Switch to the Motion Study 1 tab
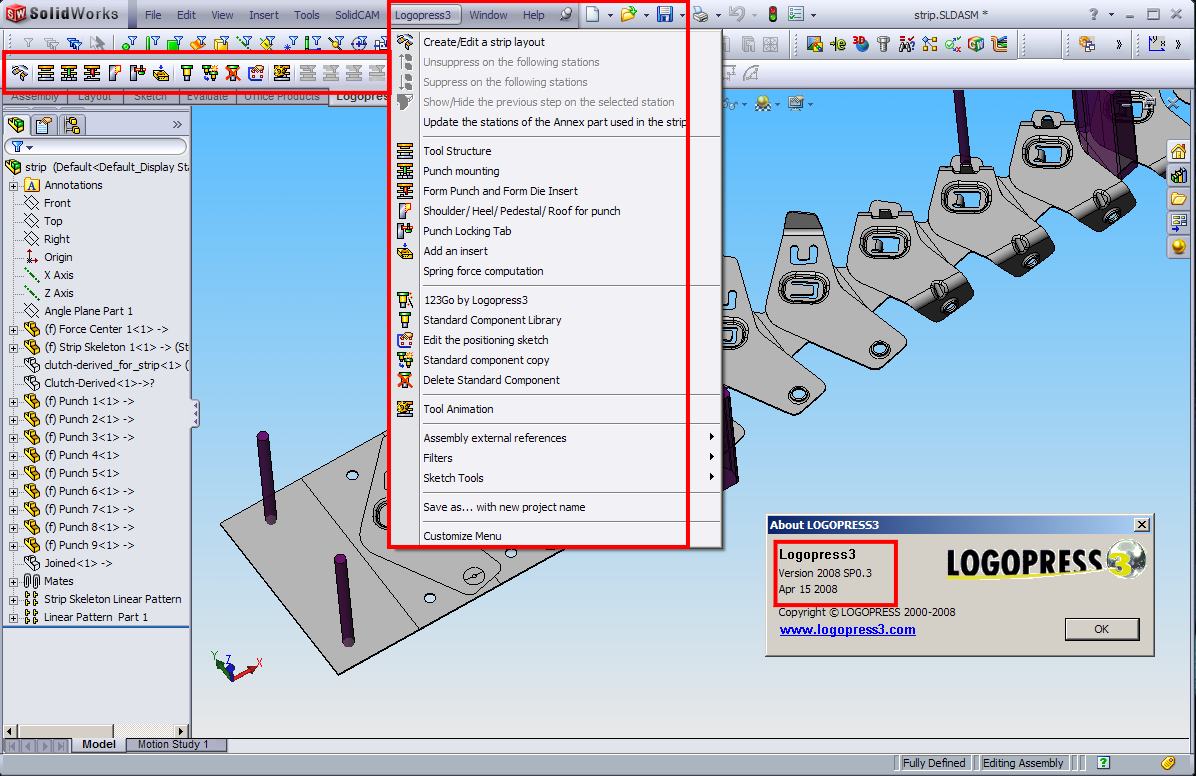 tap(173, 745)
